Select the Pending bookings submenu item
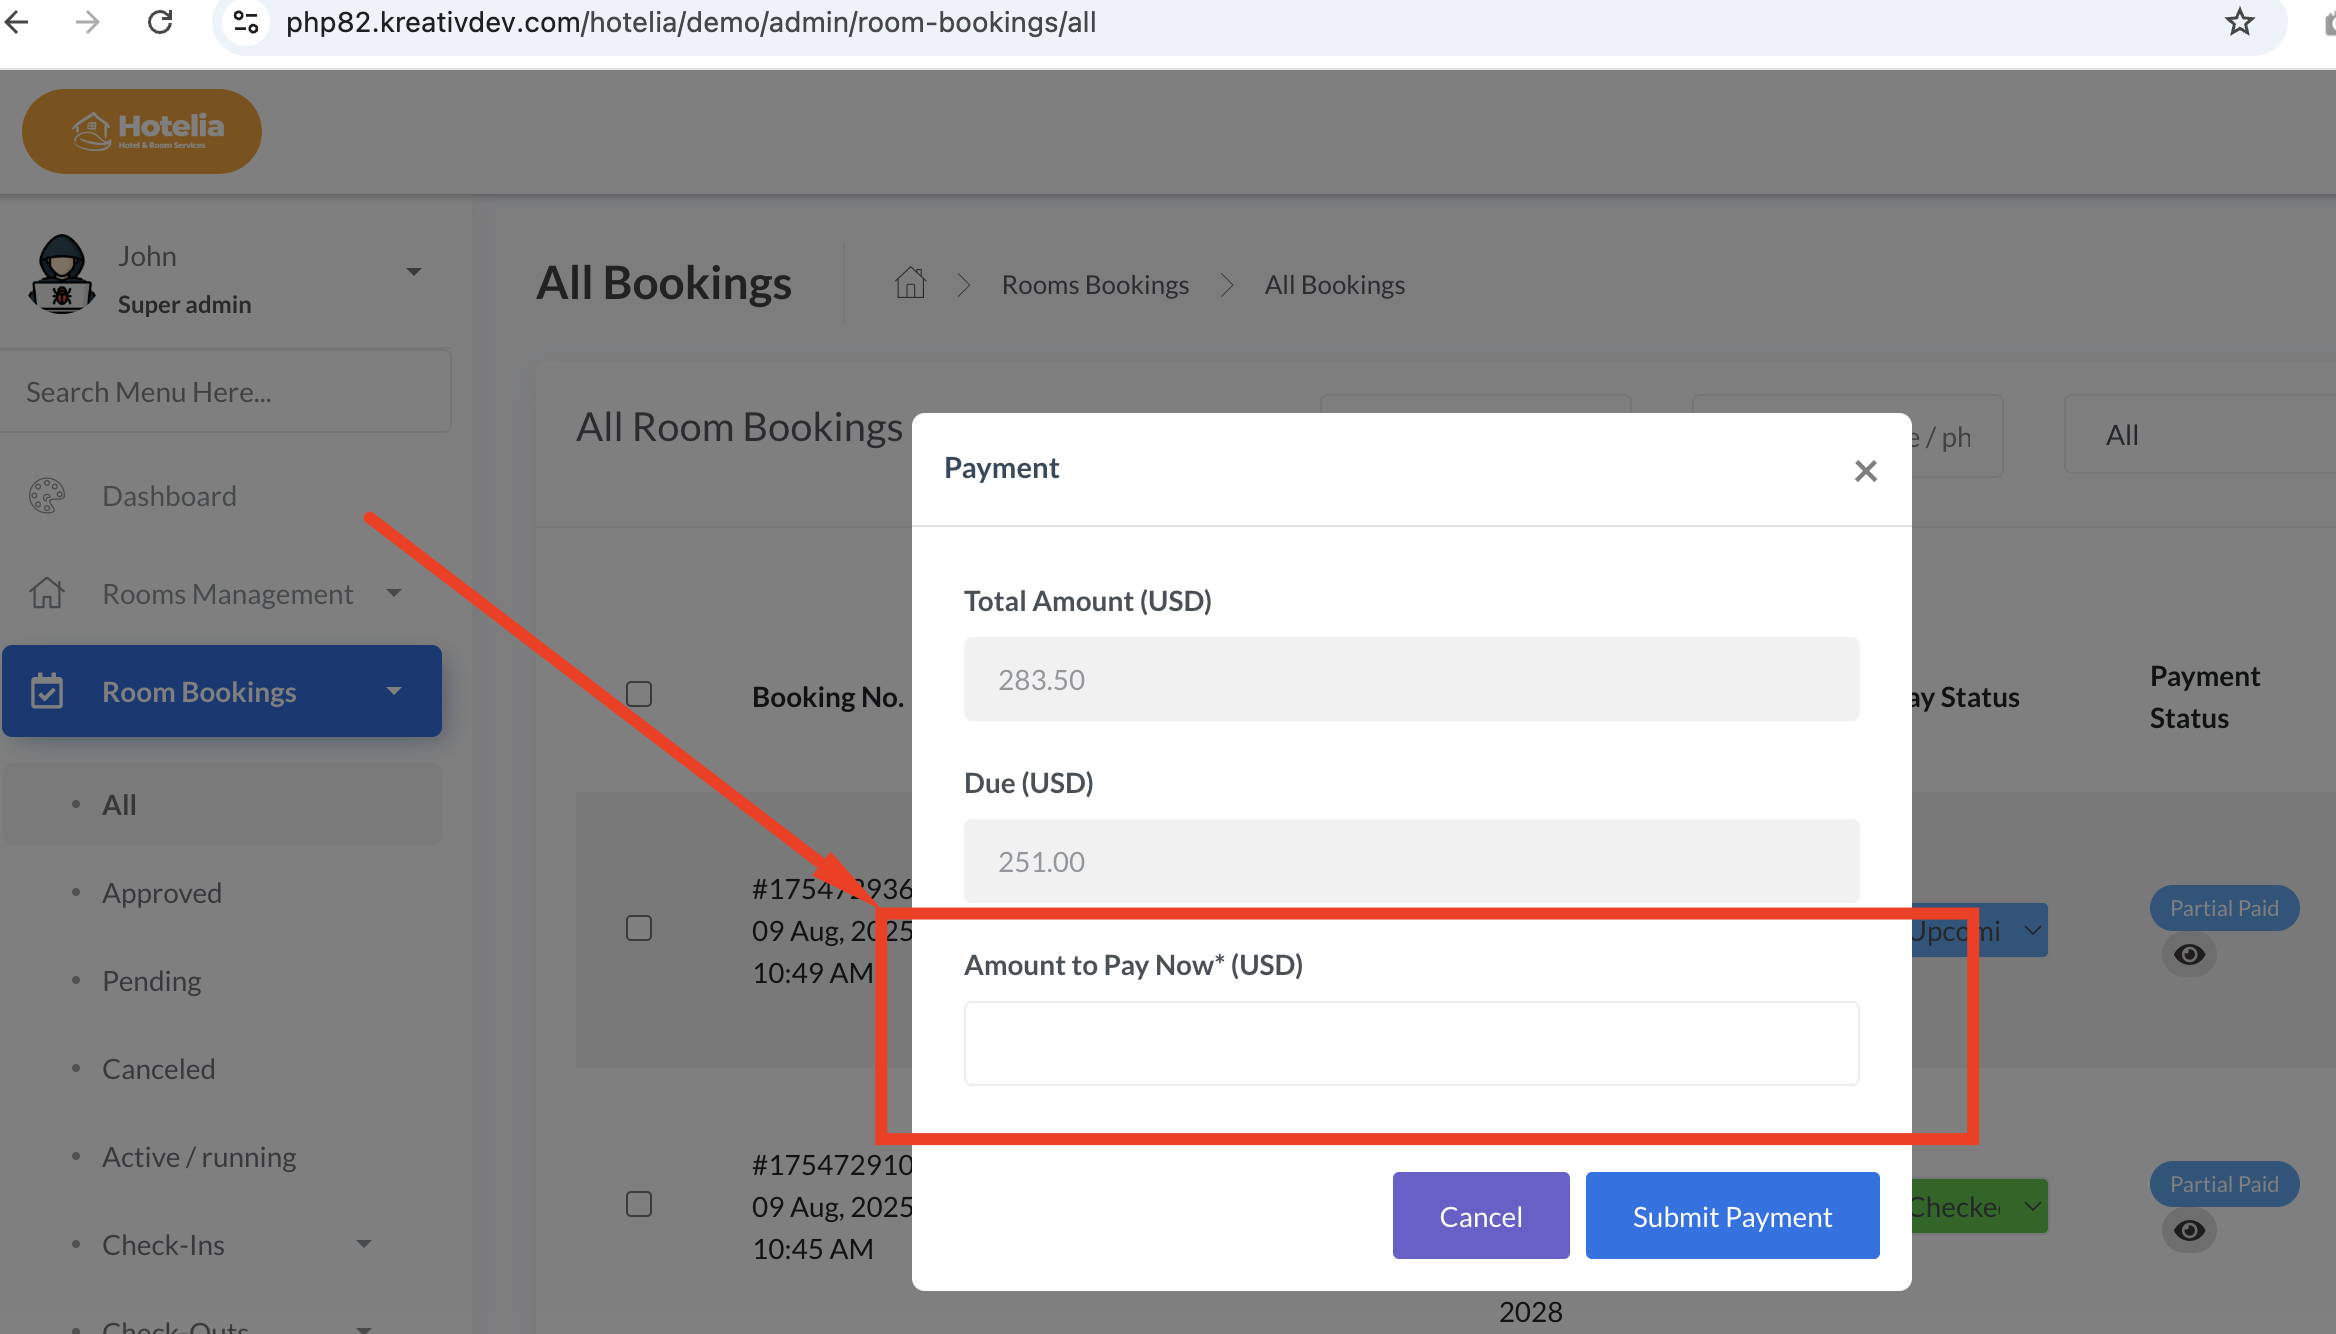 point(152,980)
